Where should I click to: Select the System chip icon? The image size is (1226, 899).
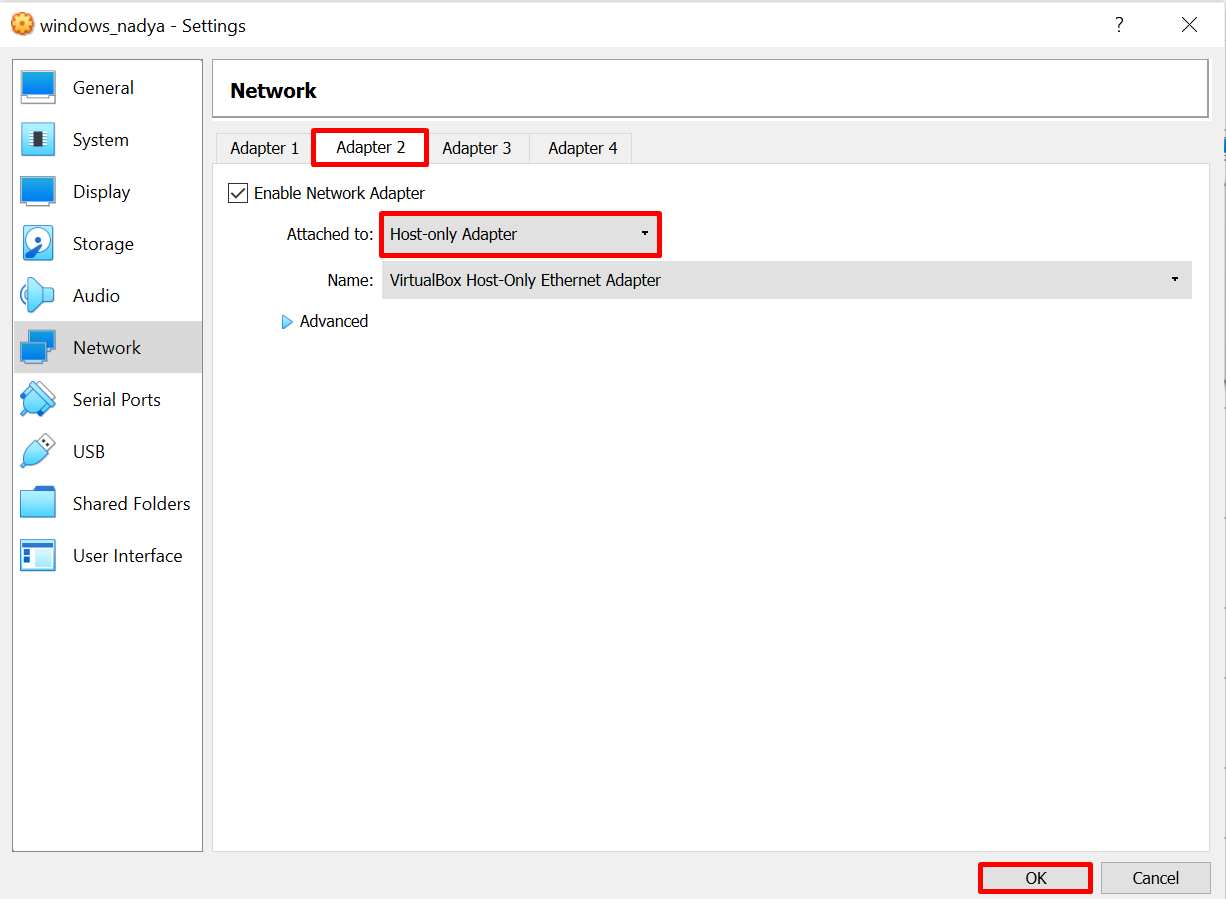(x=38, y=140)
